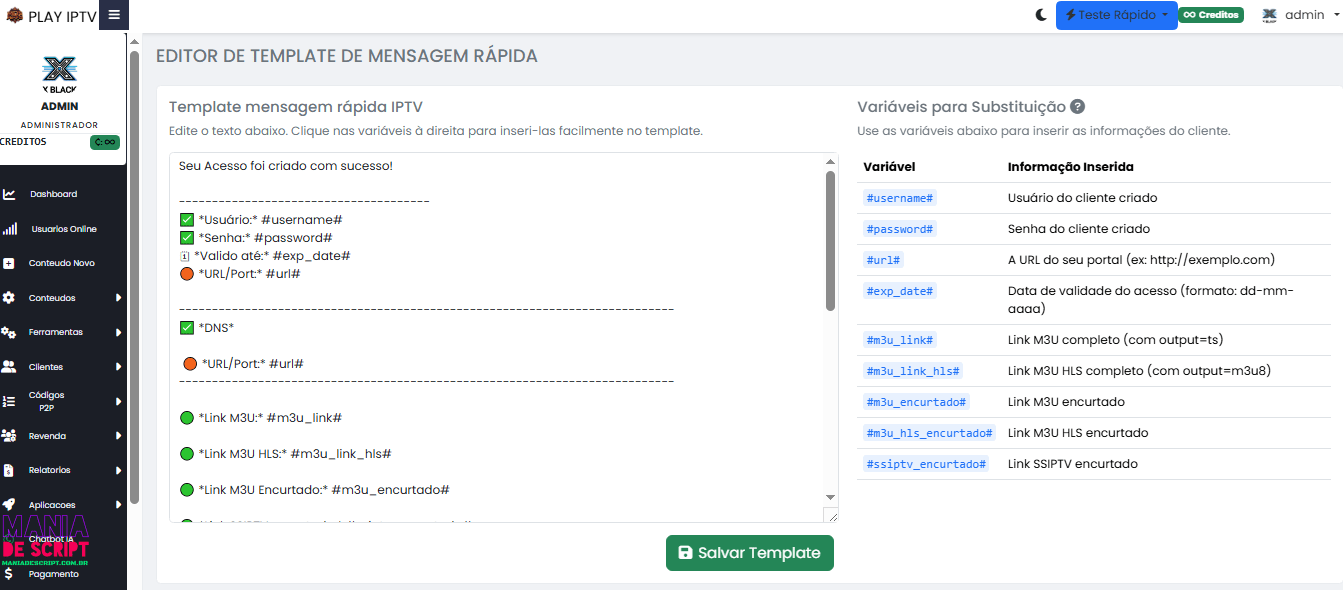Open Teste Rápido dropdown

[1116, 15]
